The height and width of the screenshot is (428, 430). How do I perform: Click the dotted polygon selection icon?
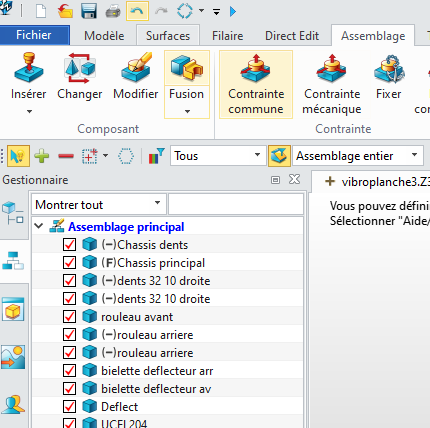pos(126,156)
